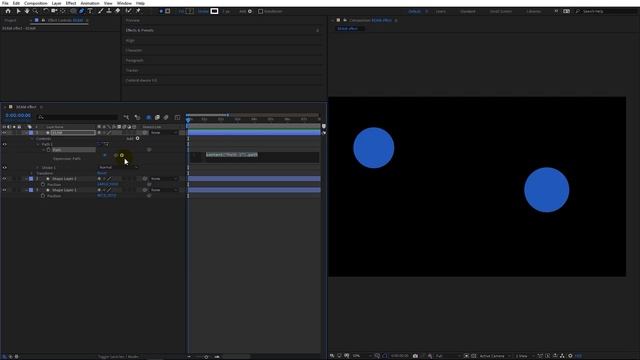
Task: Expand the Preview panel
Action: point(133,20)
